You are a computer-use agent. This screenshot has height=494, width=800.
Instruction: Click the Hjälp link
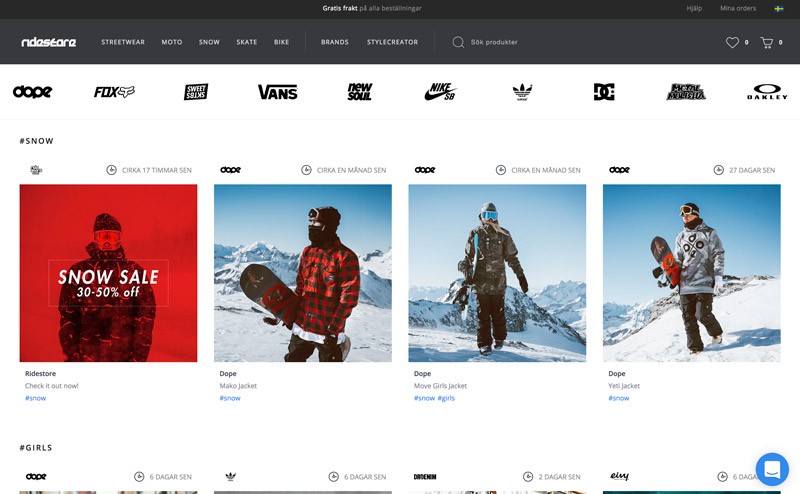tap(694, 8)
